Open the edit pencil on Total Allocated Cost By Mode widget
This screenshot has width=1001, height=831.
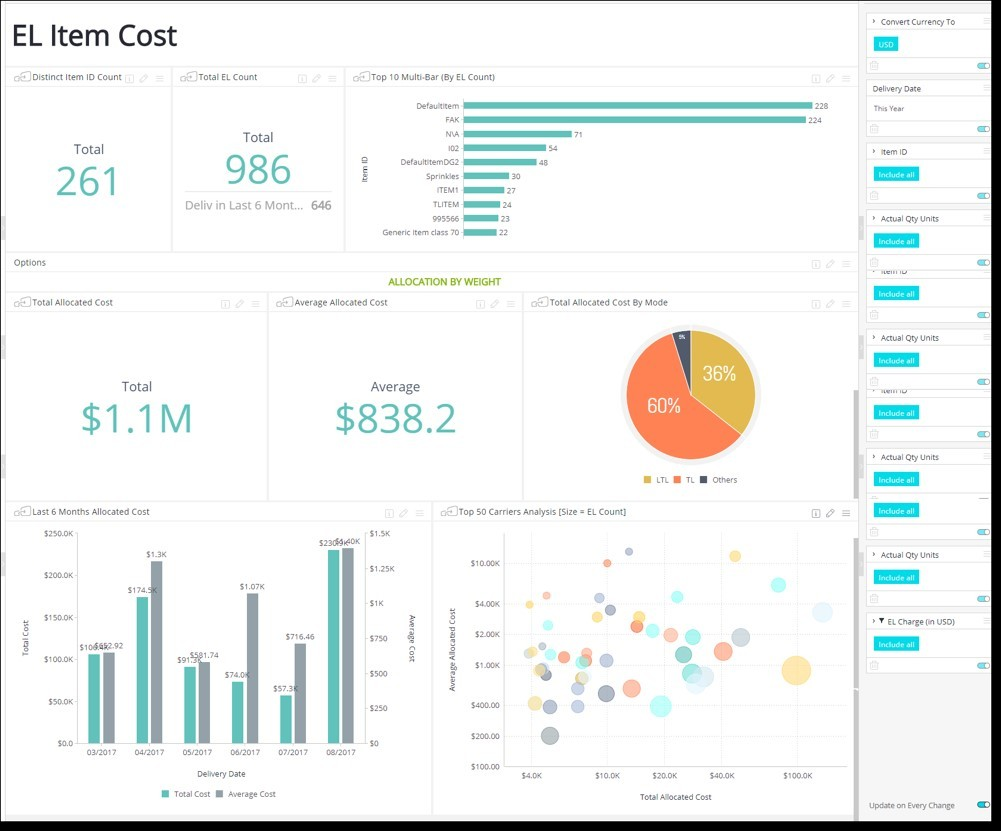[829, 302]
